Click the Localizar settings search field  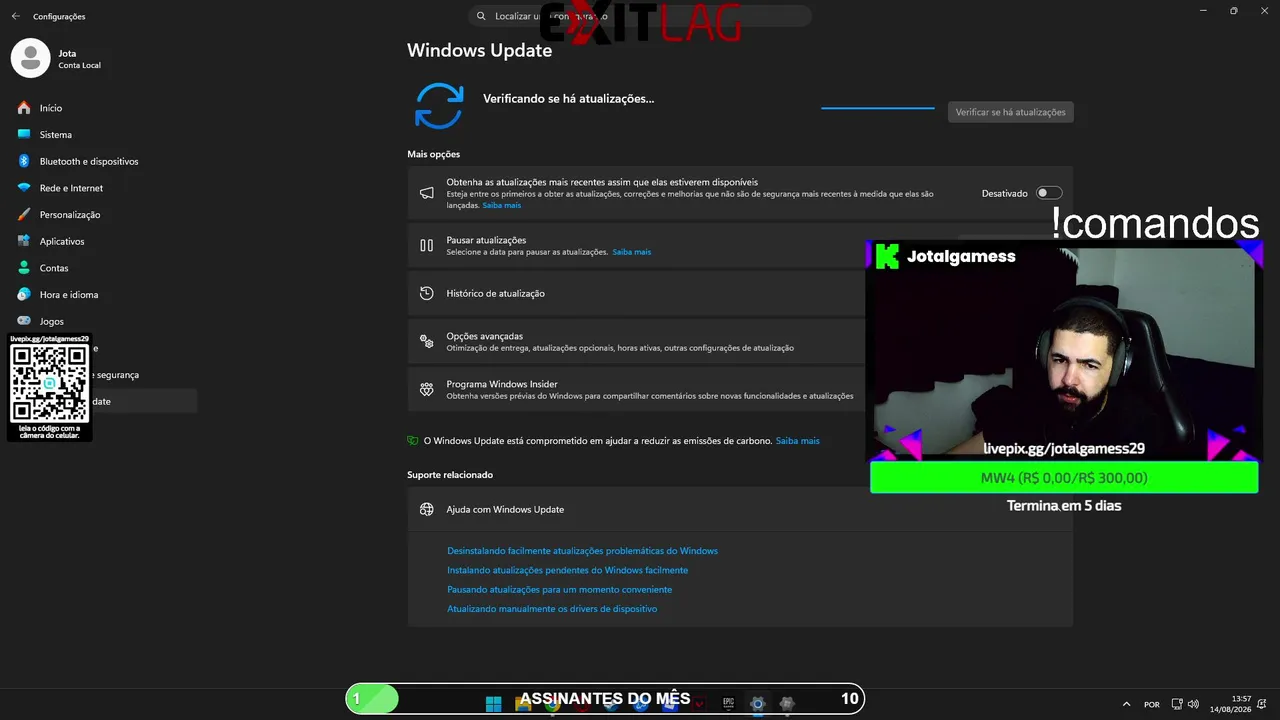[x=640, y=16]
